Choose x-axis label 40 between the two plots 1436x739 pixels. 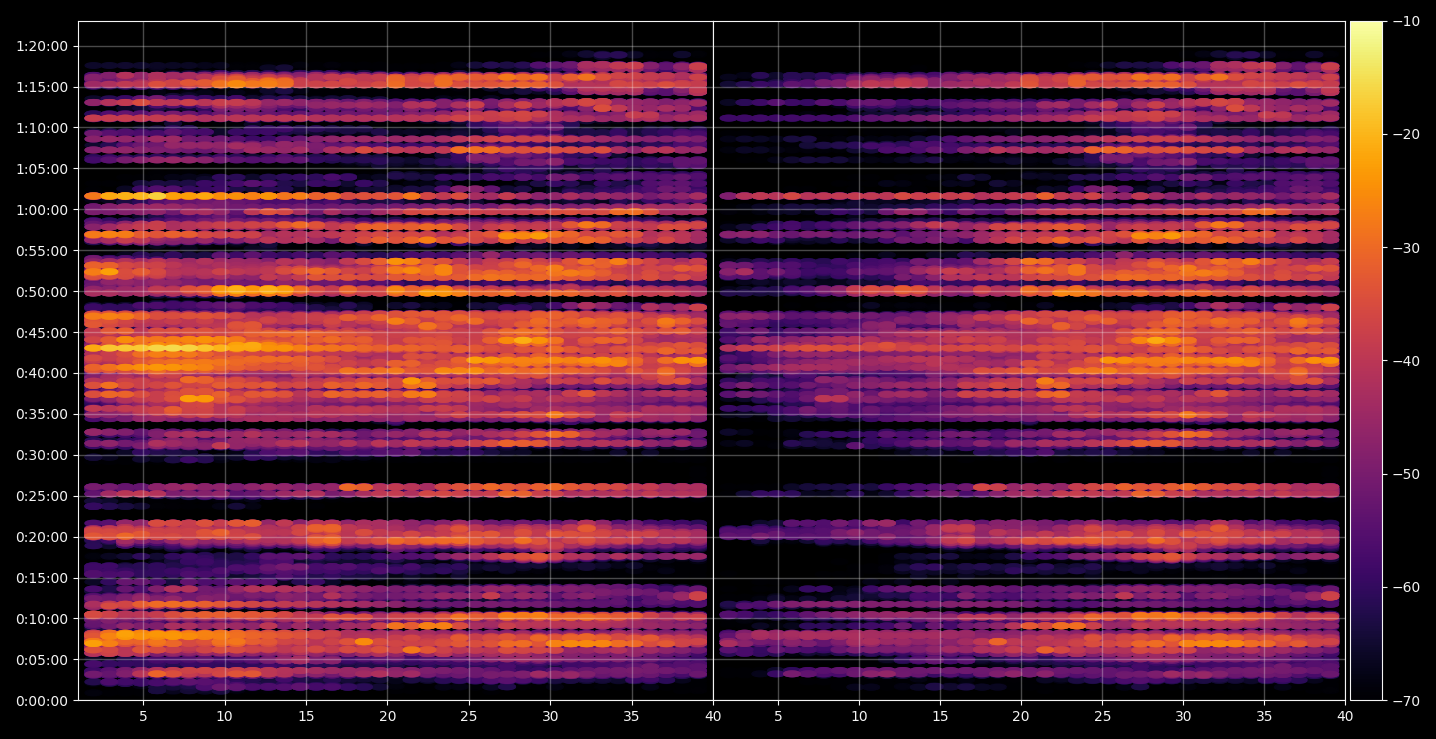coord(713,716)
